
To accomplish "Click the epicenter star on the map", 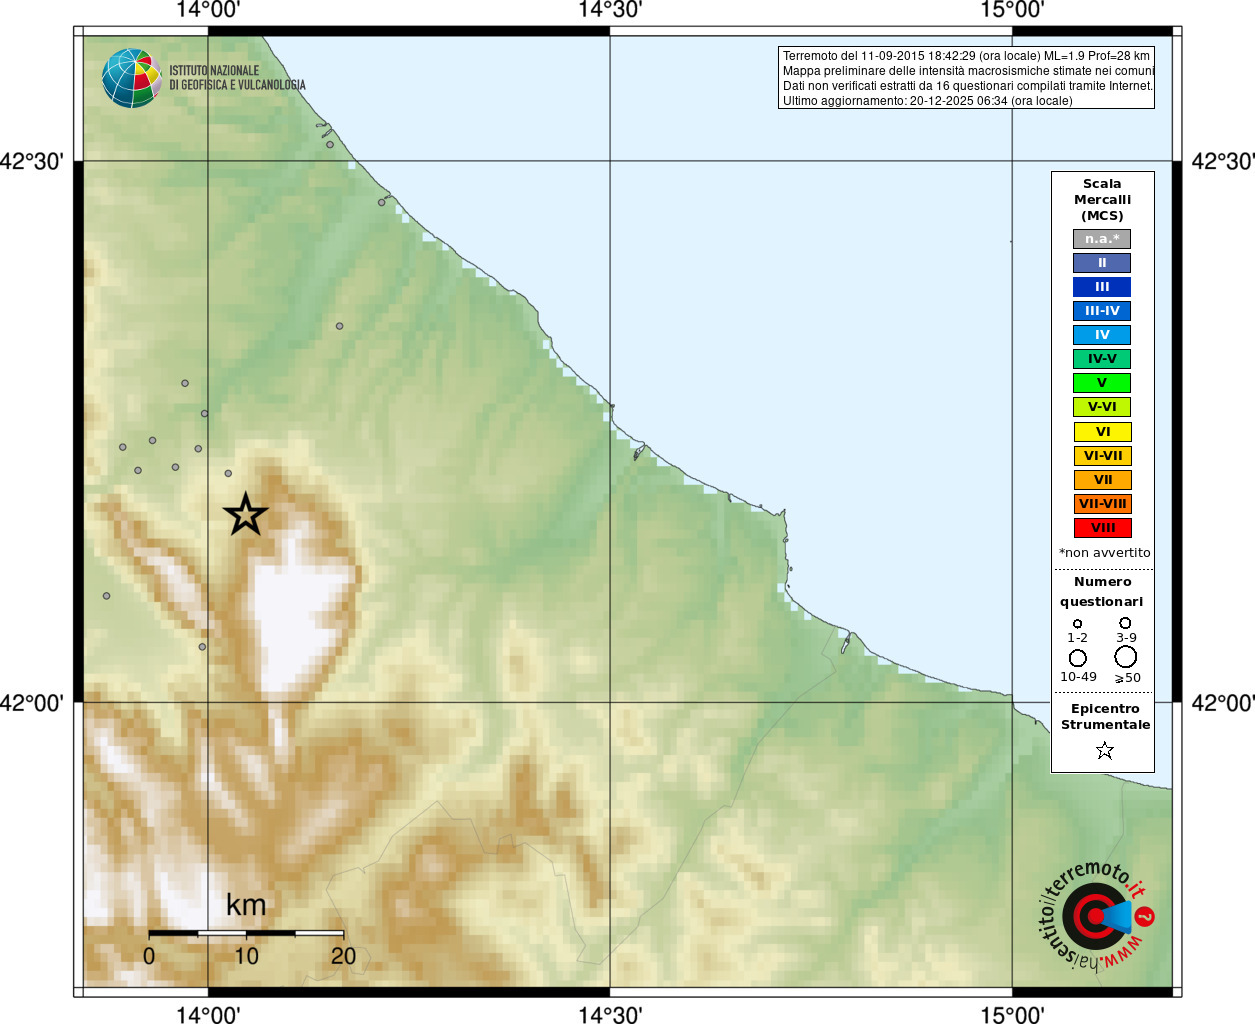I will pyautogui.click(x=245, y=515).
